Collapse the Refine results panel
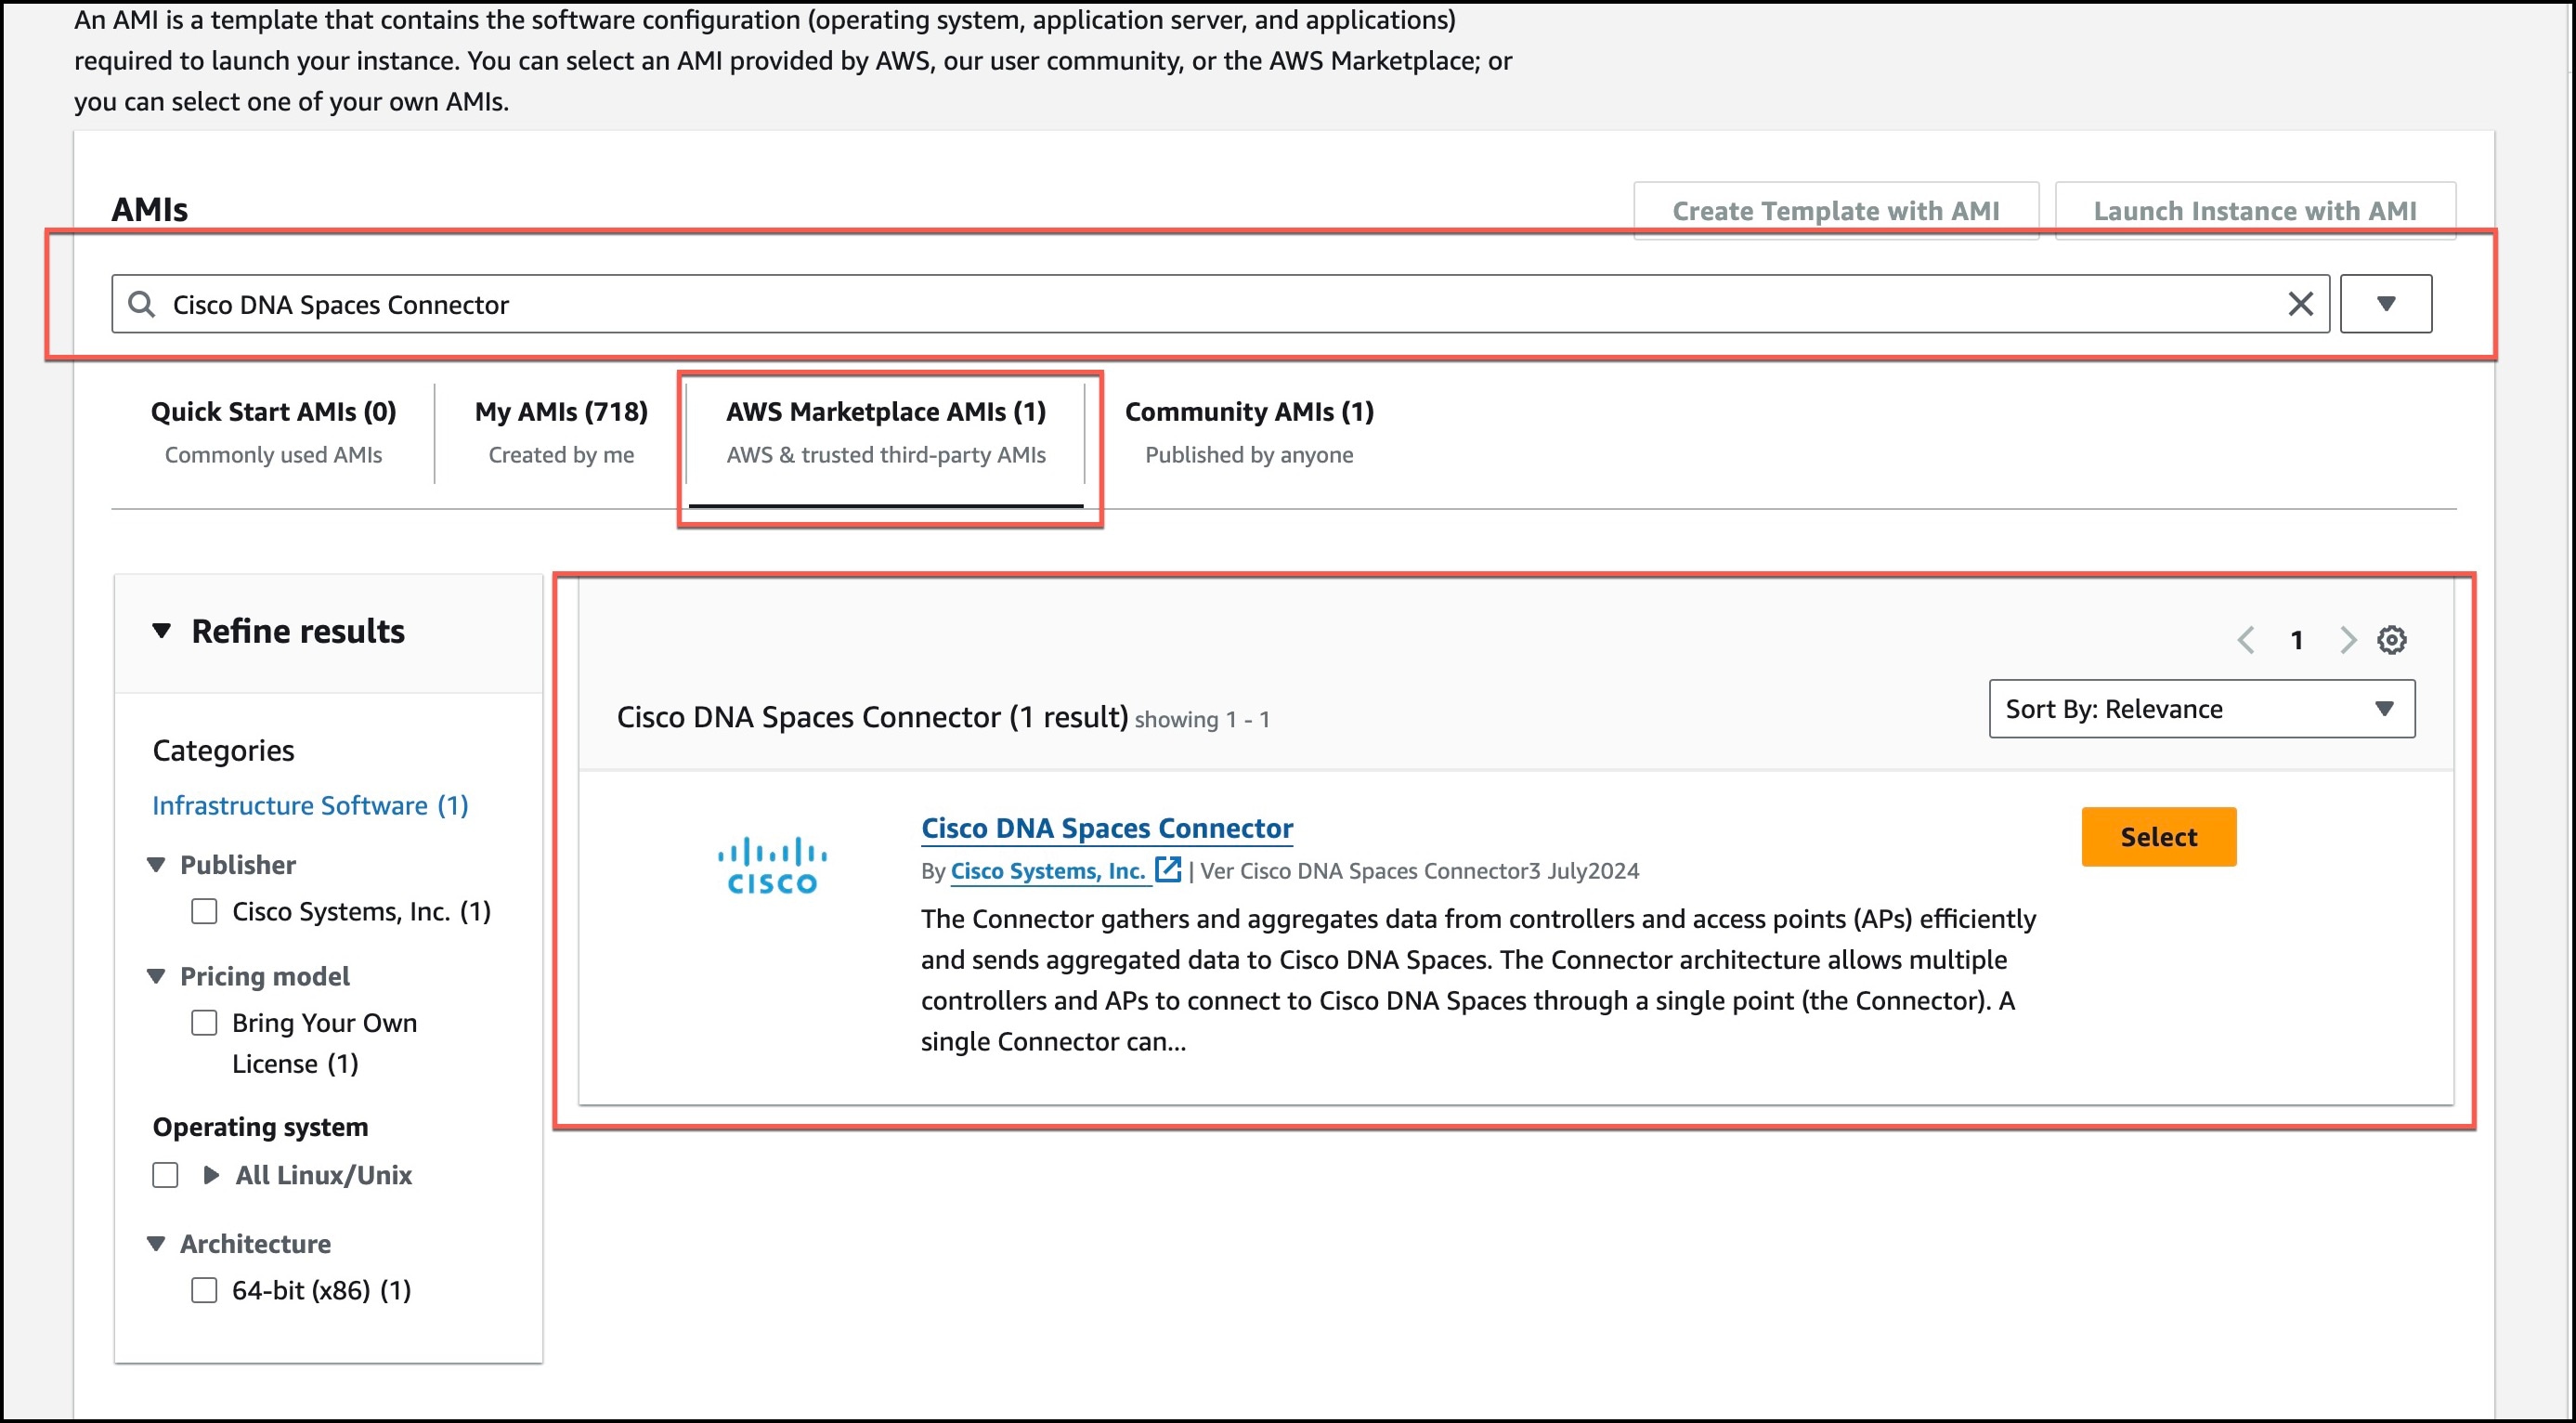2576x1423 pixels. pyautogui.click(x=163, y=630)
